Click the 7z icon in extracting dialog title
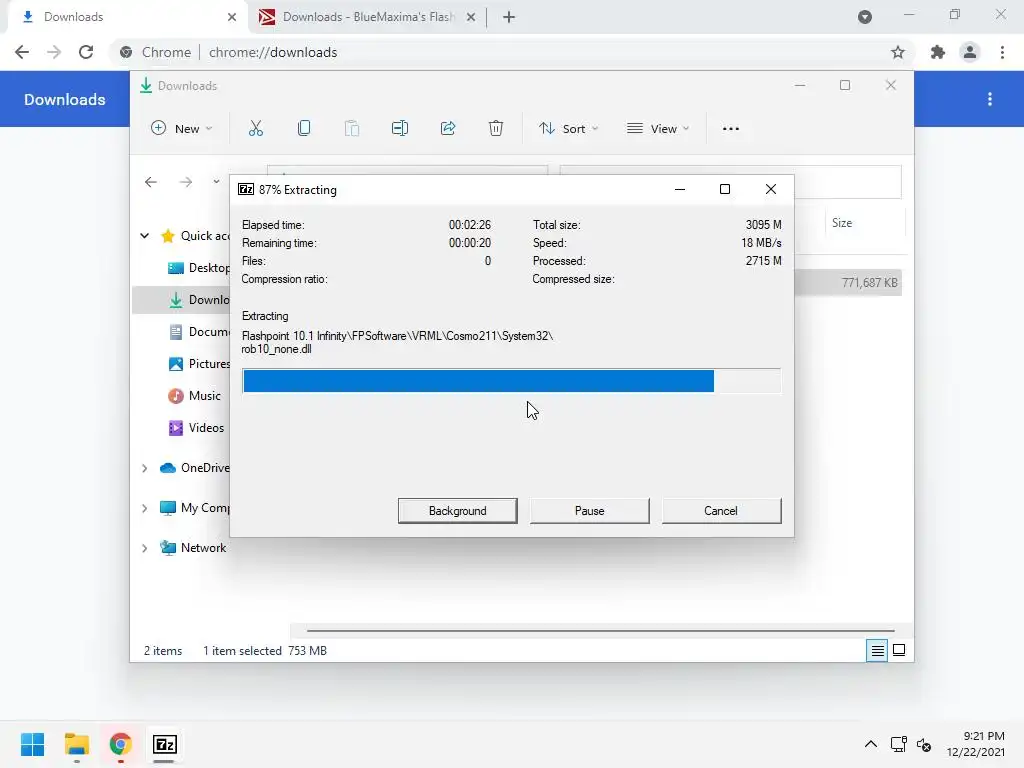Screen dimensions: 1024x768 click(x=246, y=189)
